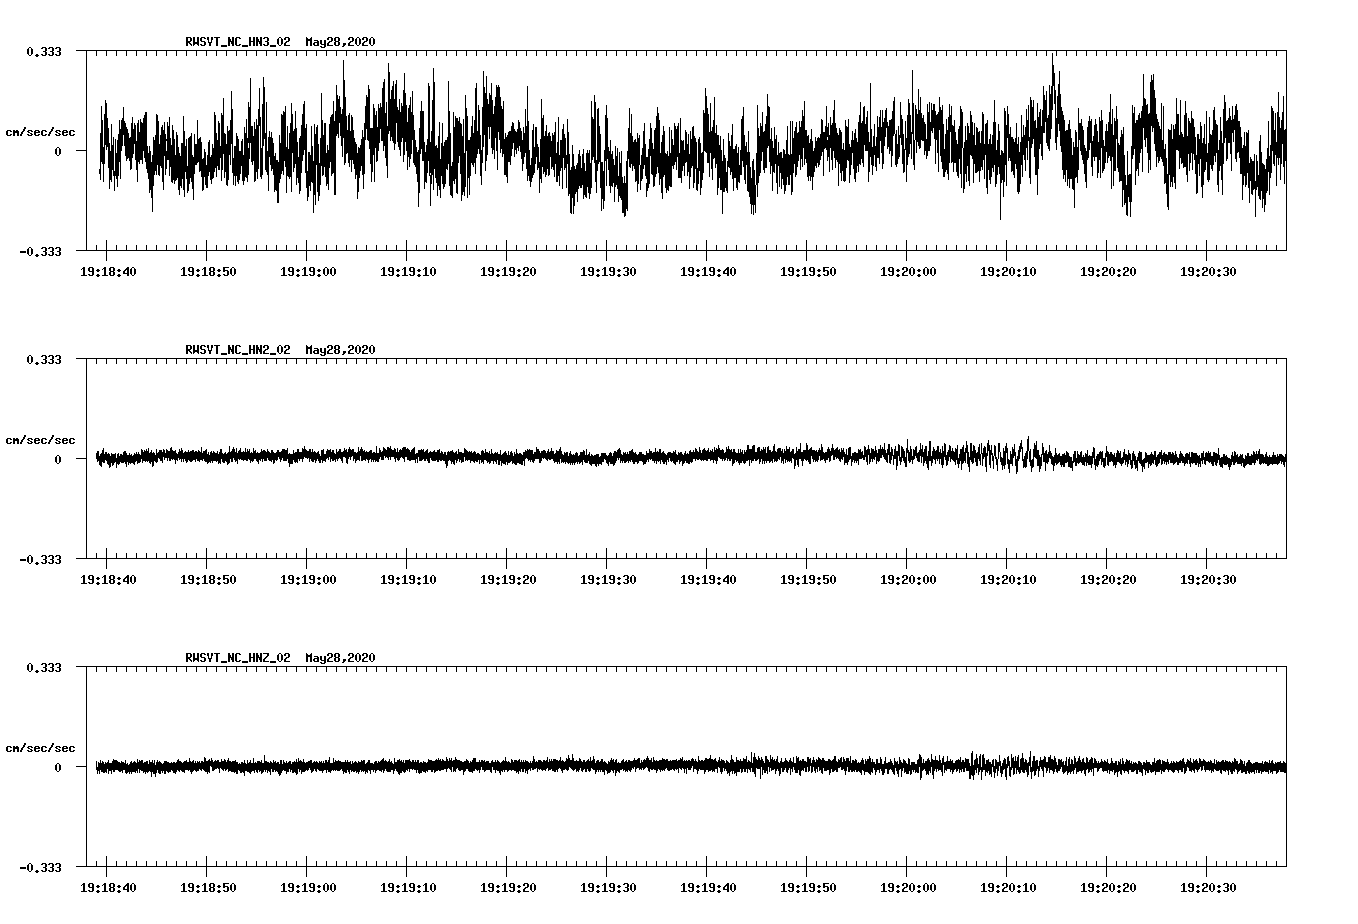1358x924 pixels.
Task: Click the 0.333 upper limit on HN2 axis
Action: click(x=44, y=359)
